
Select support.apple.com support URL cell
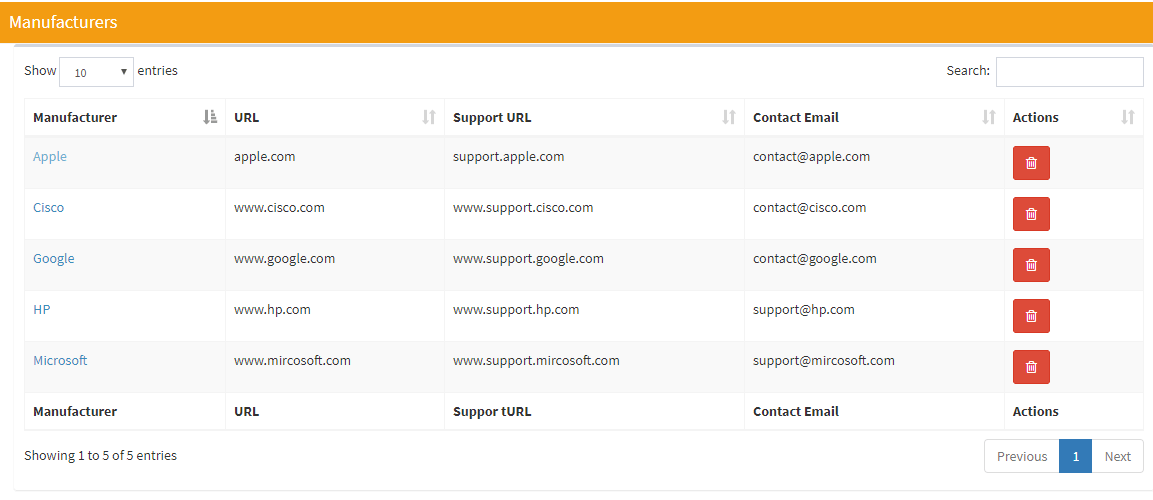click(594, 162)
